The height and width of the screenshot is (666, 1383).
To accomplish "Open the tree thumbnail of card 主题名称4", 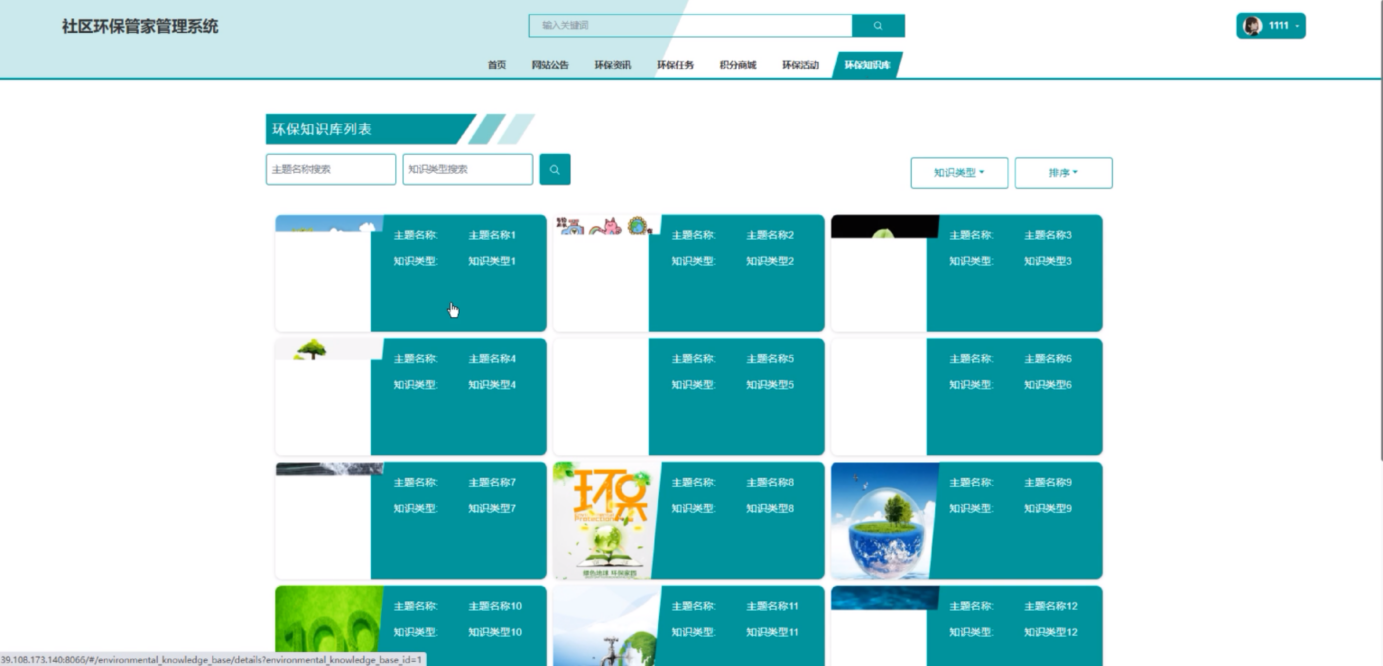I will point(328,349).
